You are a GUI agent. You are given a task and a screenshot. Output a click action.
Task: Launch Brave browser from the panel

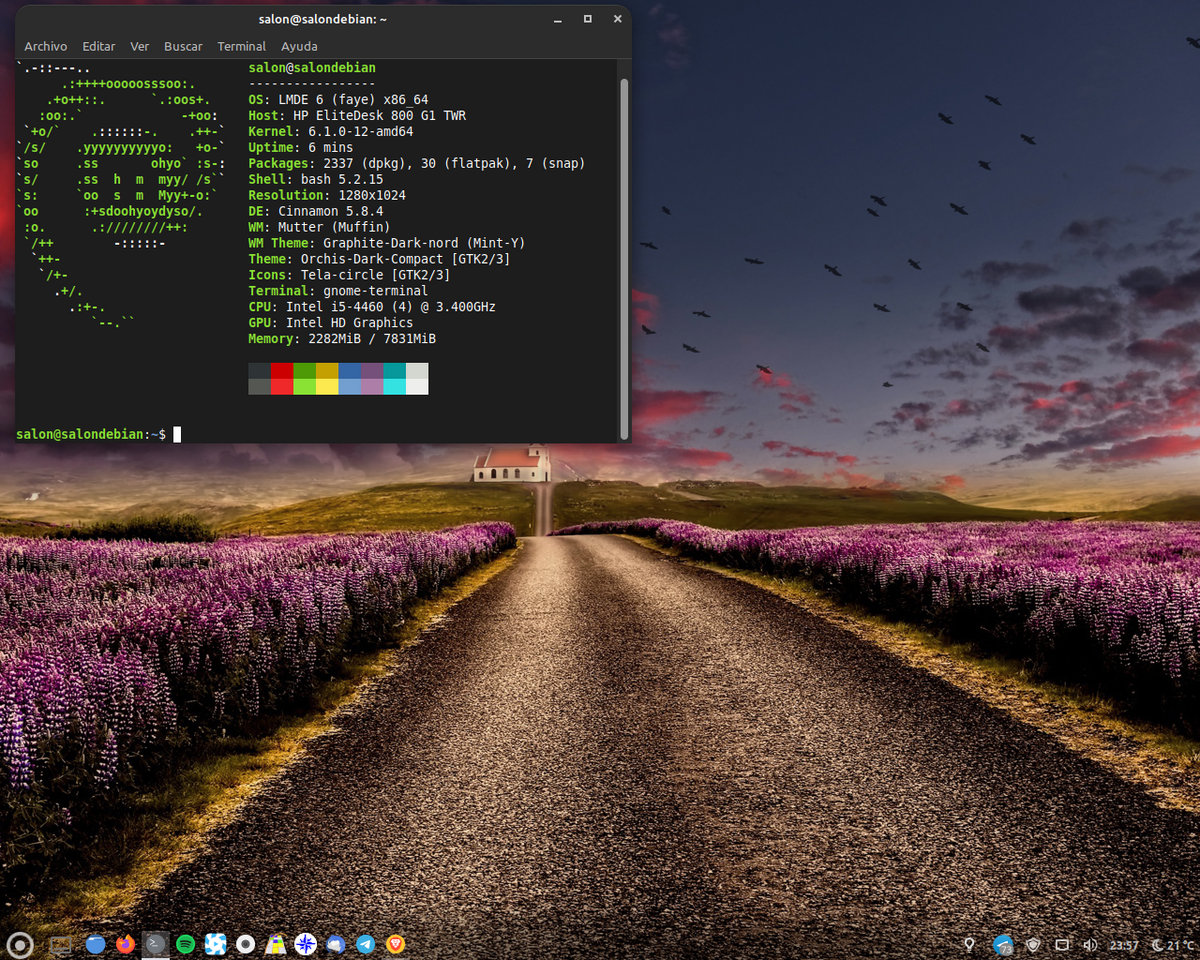(396, 943)
